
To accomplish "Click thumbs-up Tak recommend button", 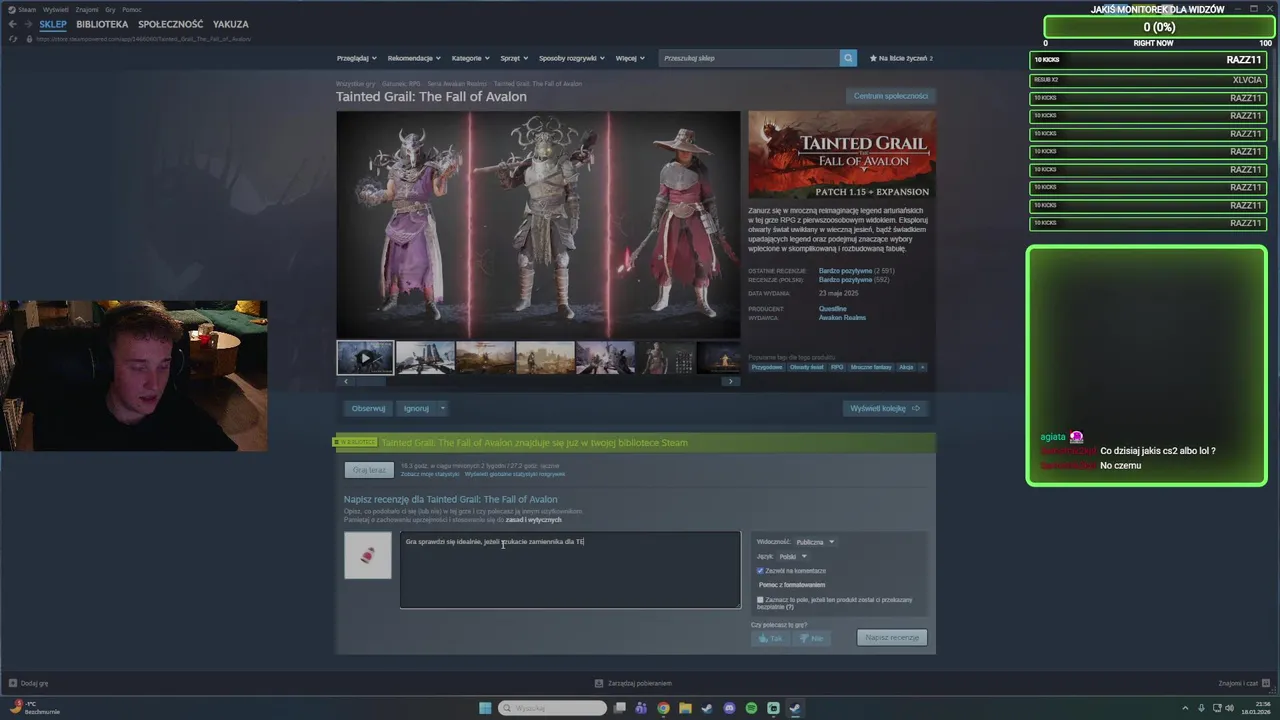I will pyautogui.click(x=770, y=638).
